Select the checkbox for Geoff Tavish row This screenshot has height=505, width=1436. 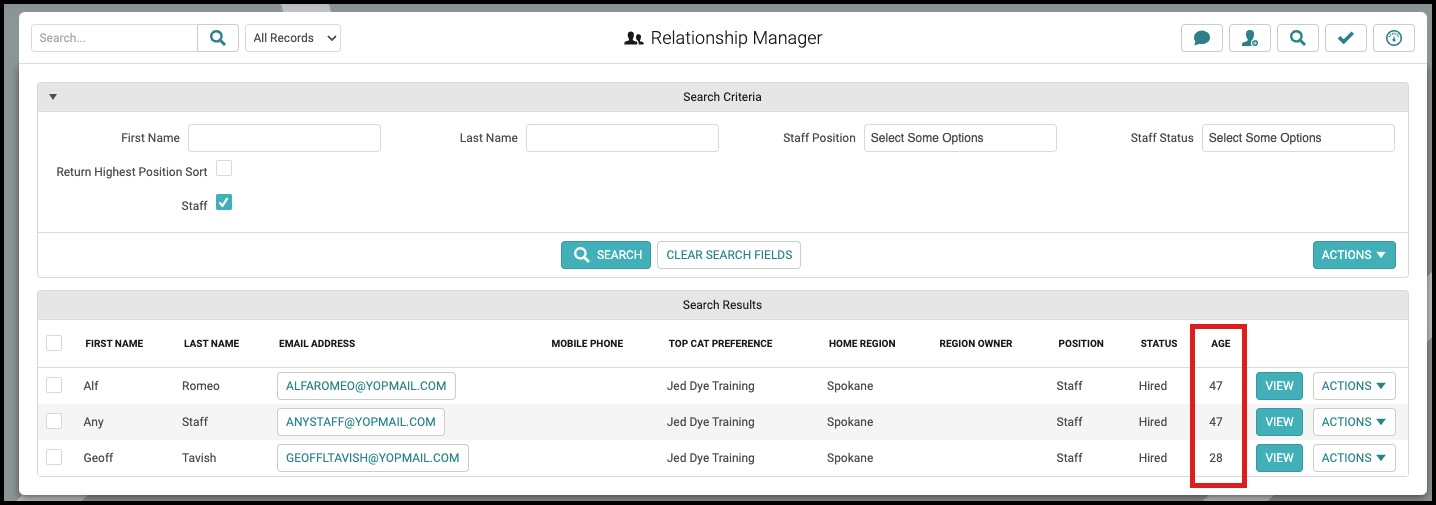point(54,457)
